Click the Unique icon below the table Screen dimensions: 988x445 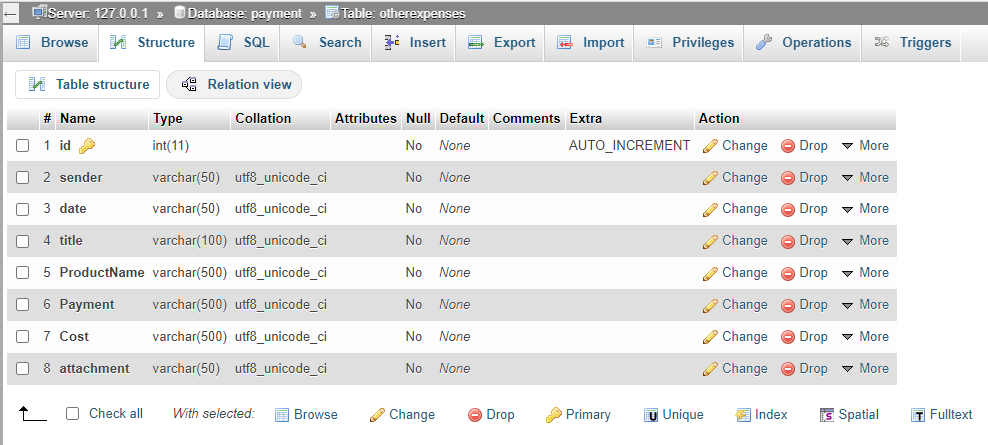(651, 415)
